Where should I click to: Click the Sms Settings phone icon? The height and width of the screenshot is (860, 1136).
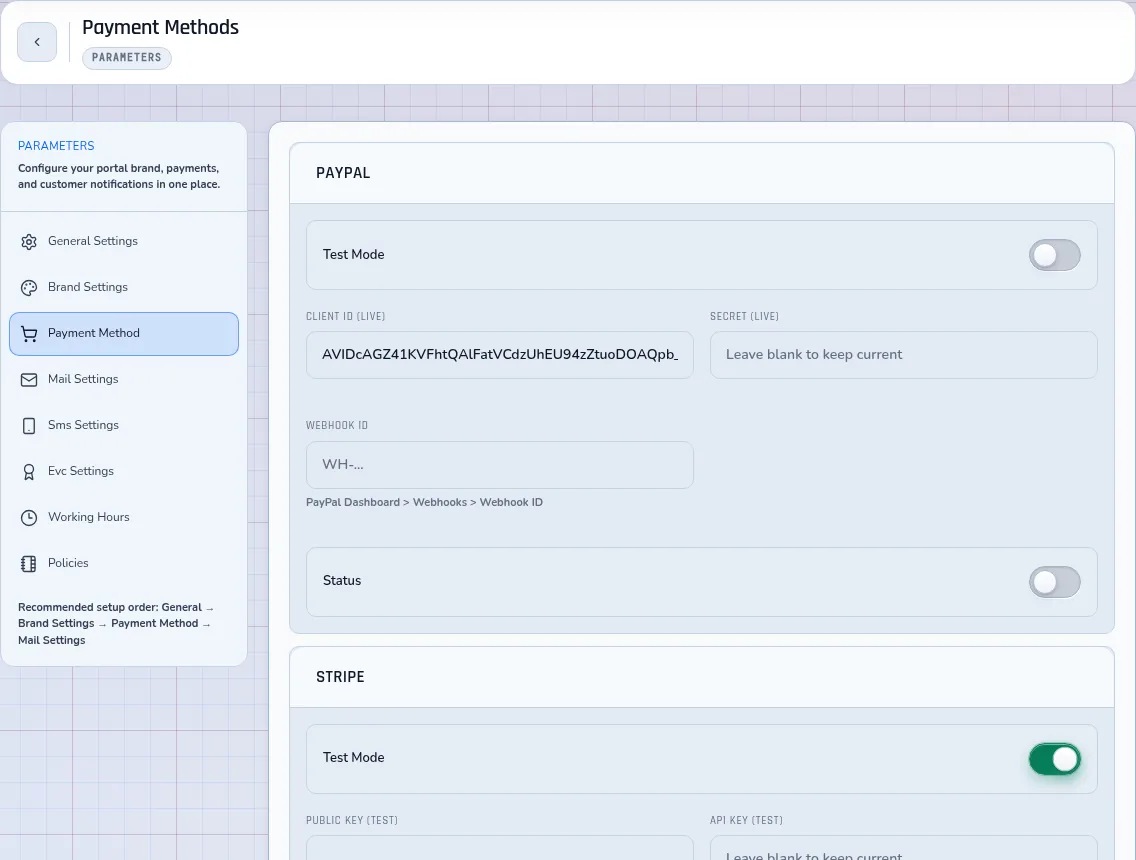pyautogui.click(x=29, y=426)
